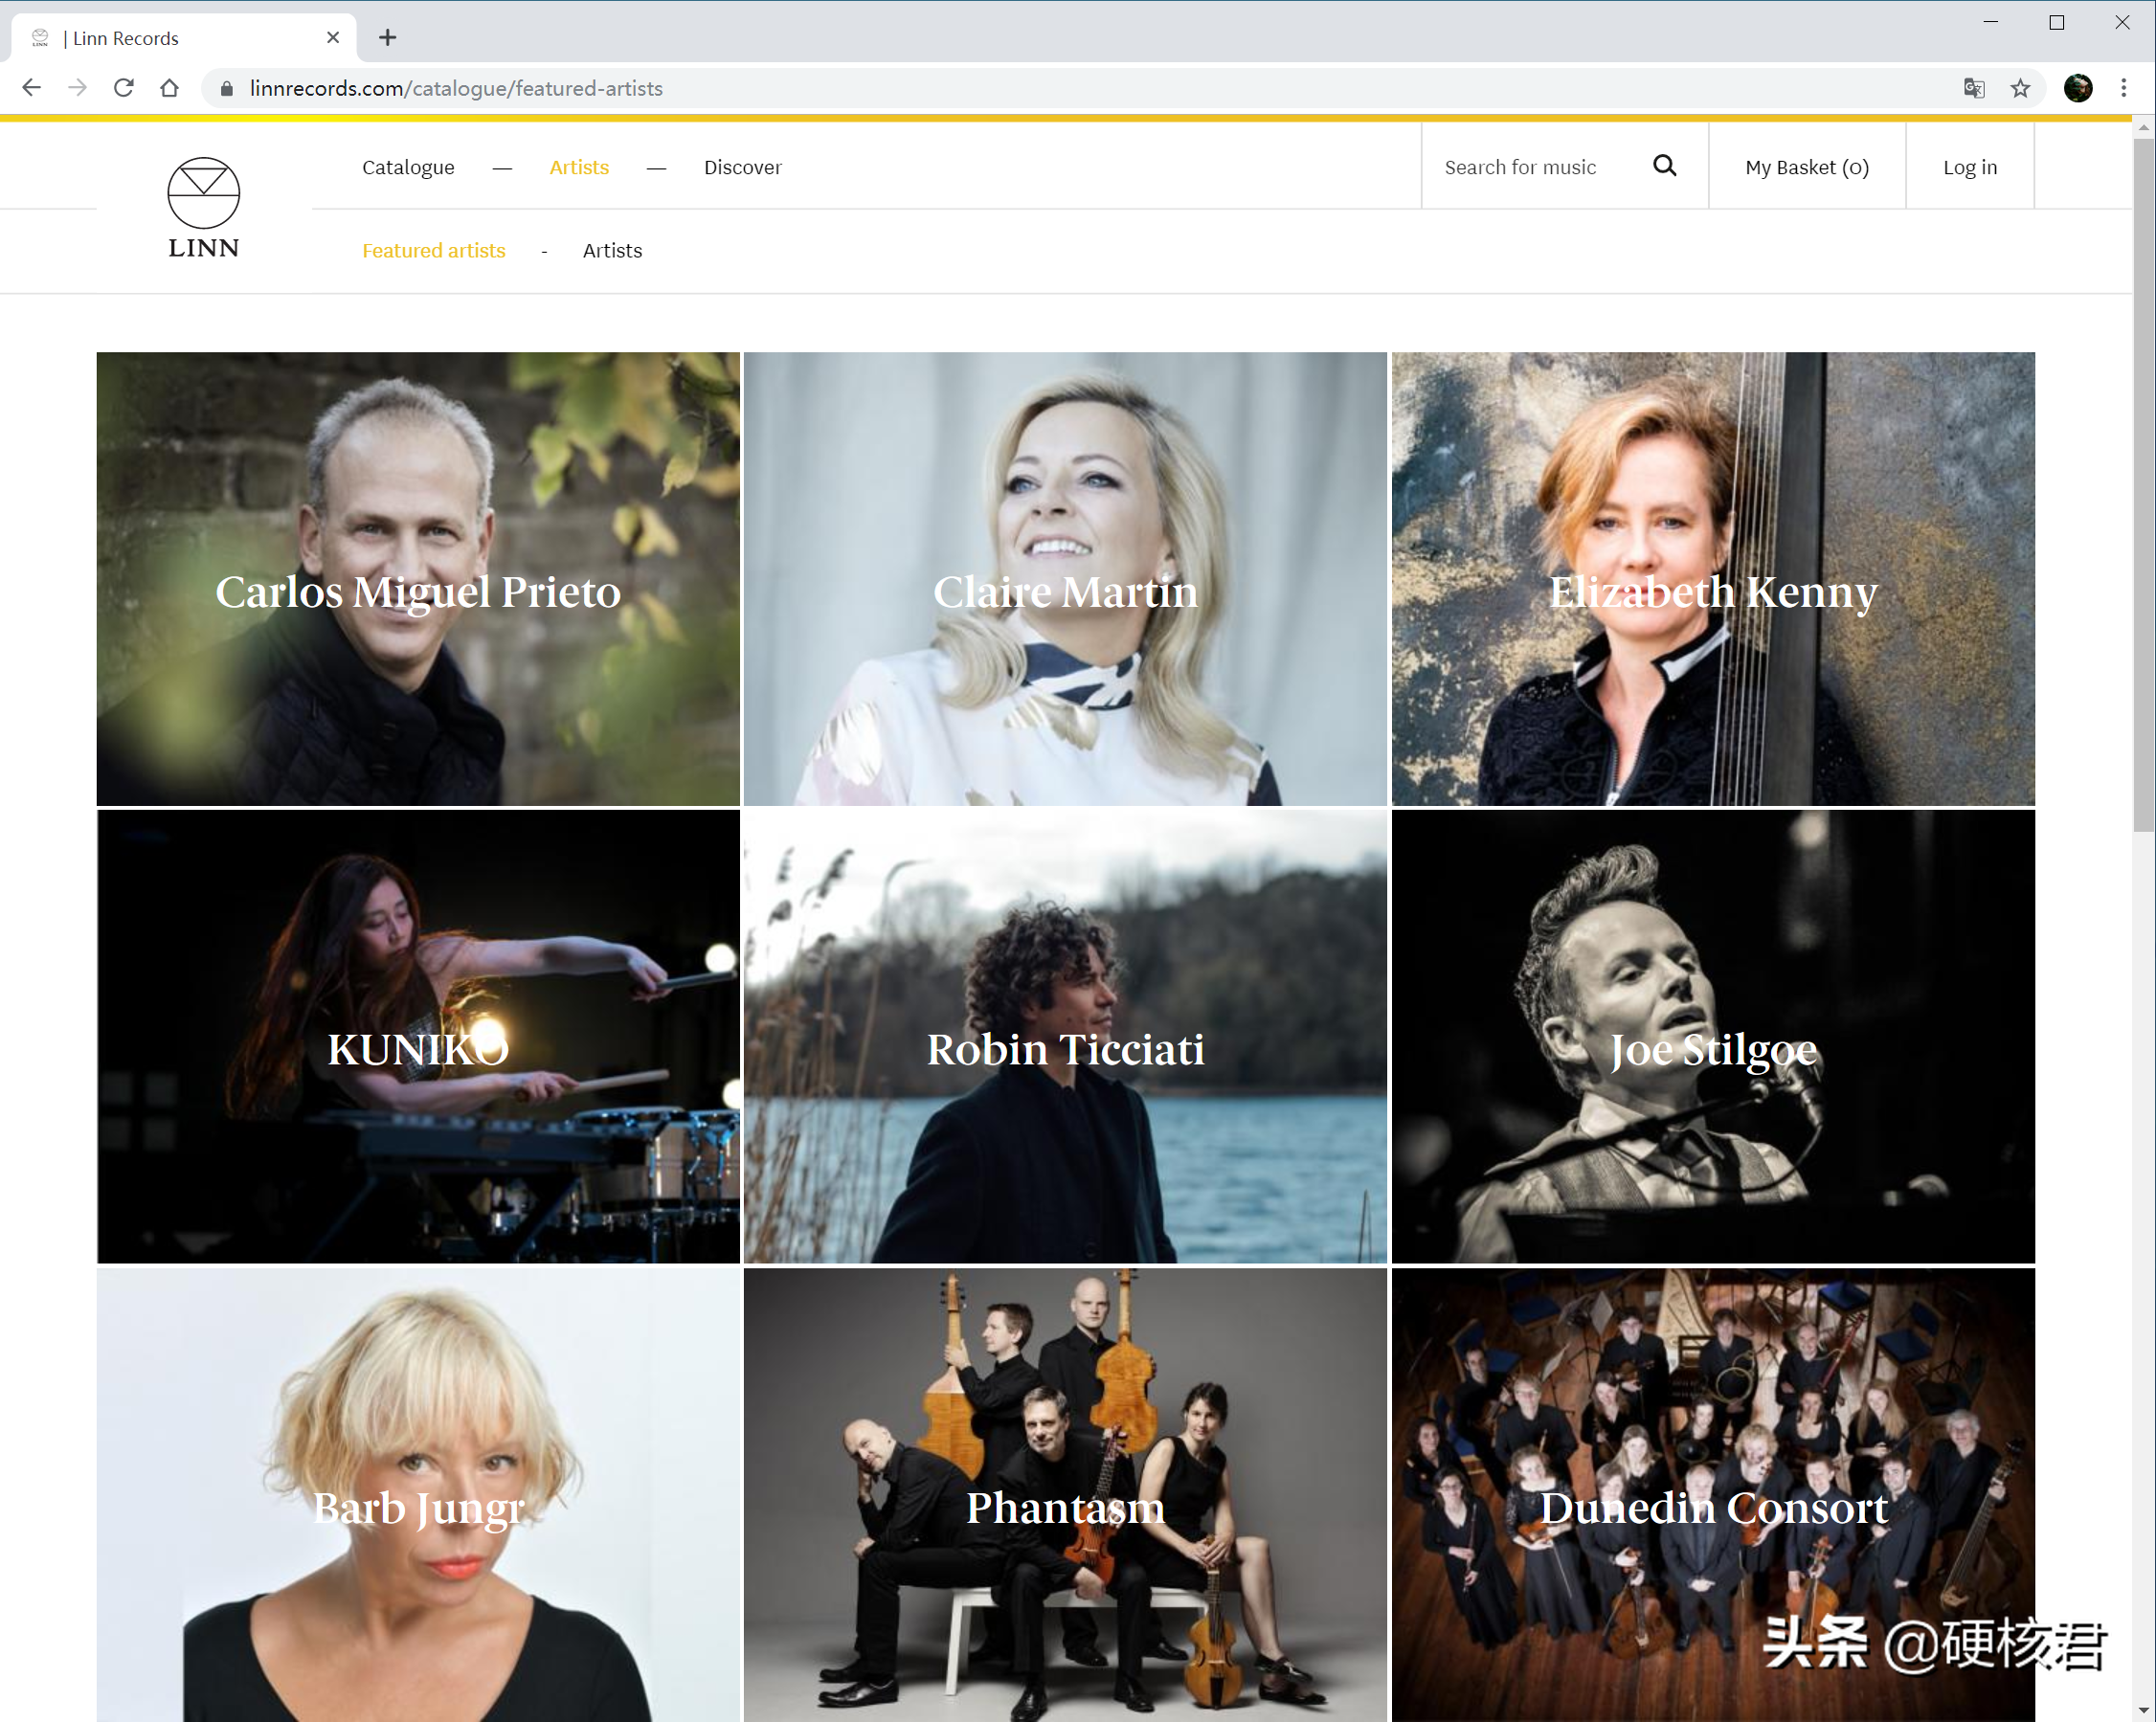Open the Artists menu item

(x=579, y=167)
